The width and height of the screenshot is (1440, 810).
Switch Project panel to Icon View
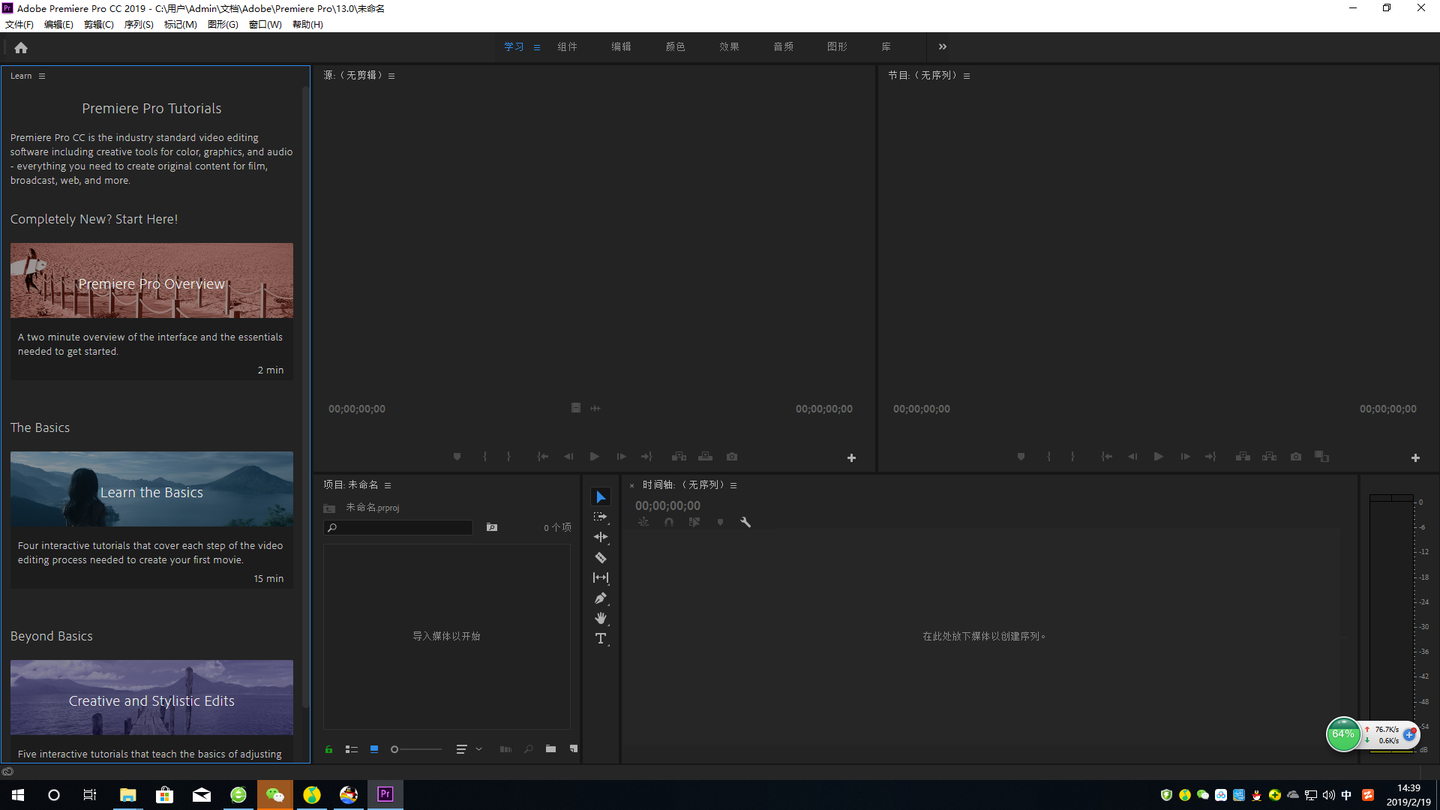coord(374,749)
